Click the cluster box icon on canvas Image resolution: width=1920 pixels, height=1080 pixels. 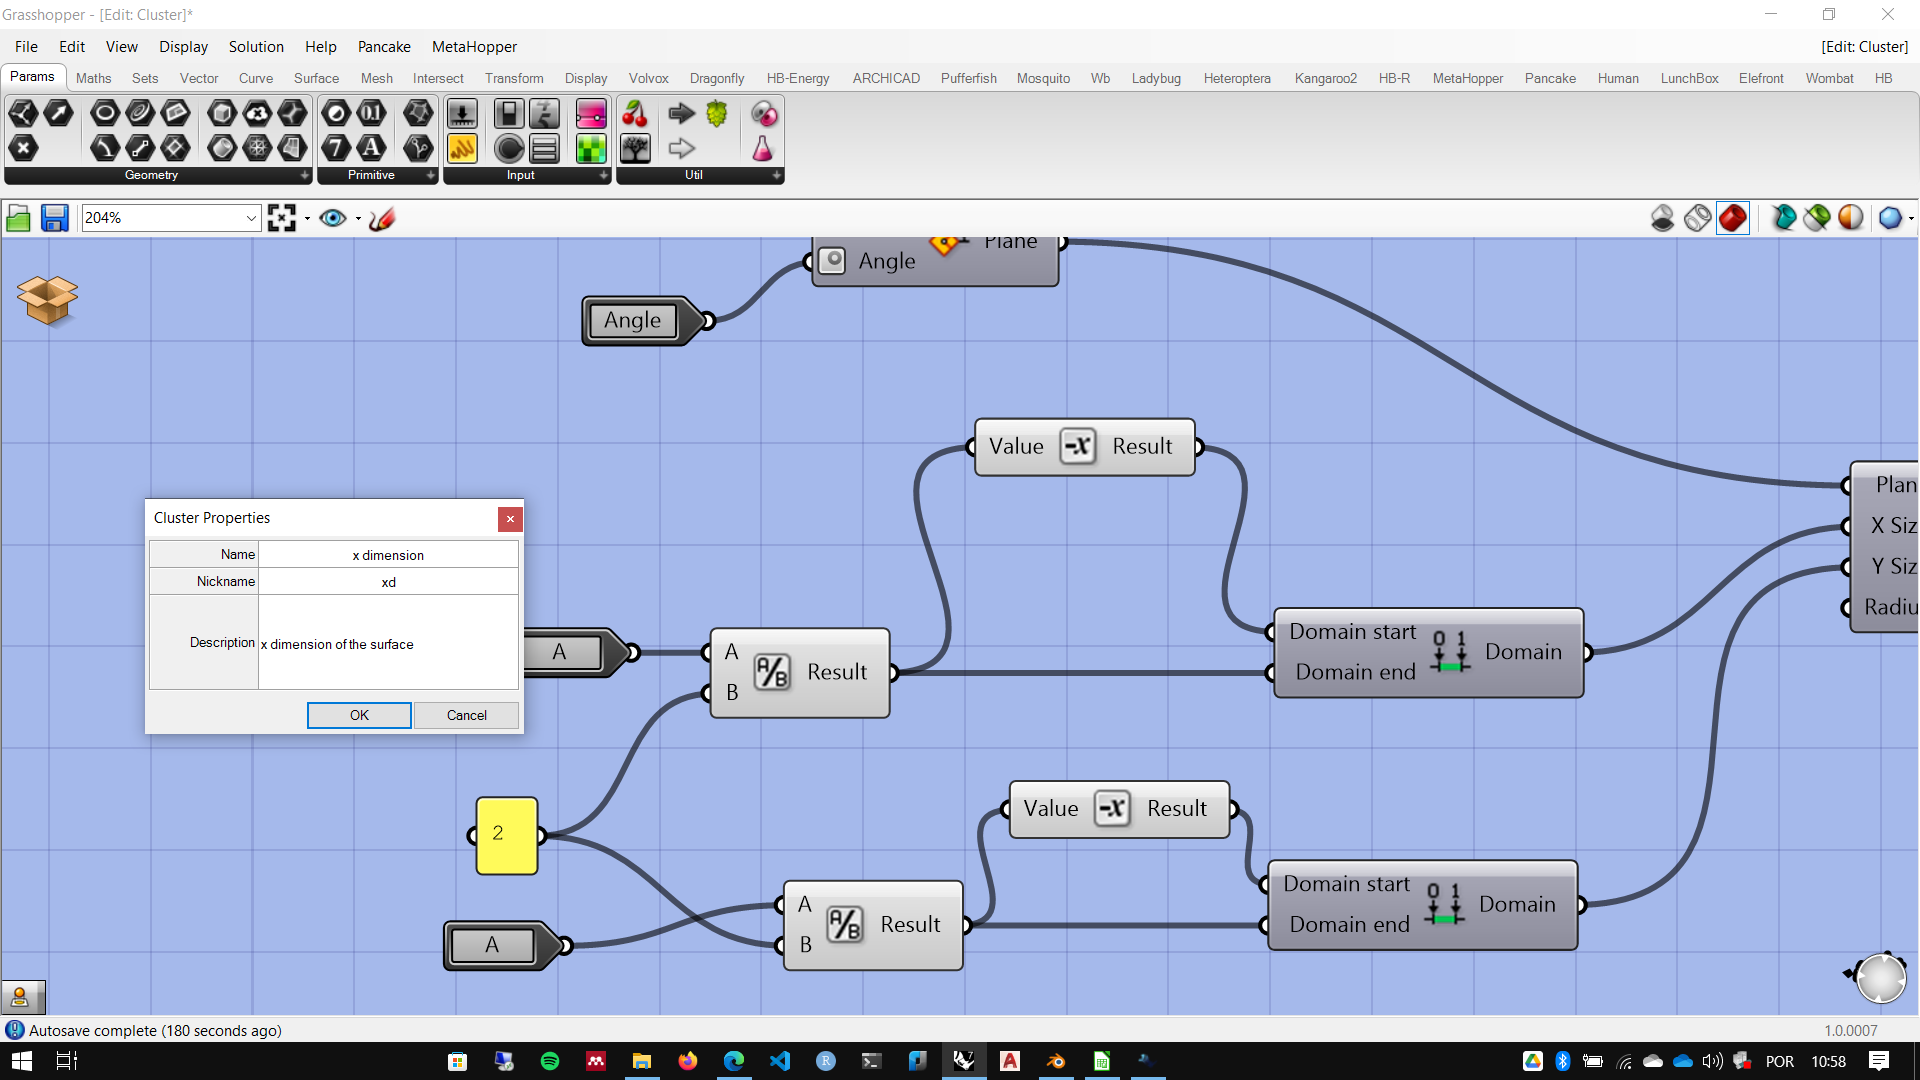click(47, 299)
